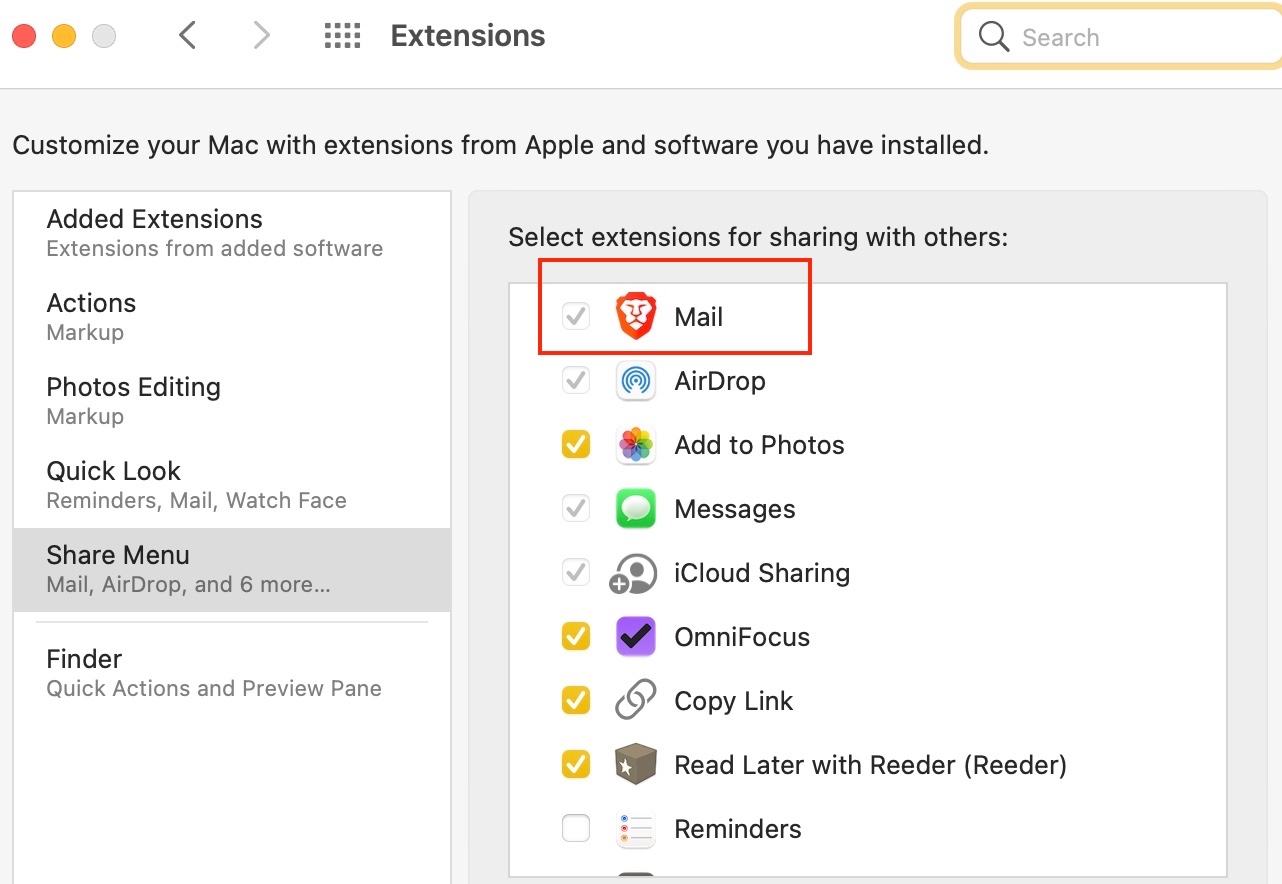Image resolution: width=1282 pixels, height=884 pixels.
Task: Click the Copy Link chain icon
Action: coord(635,701)
